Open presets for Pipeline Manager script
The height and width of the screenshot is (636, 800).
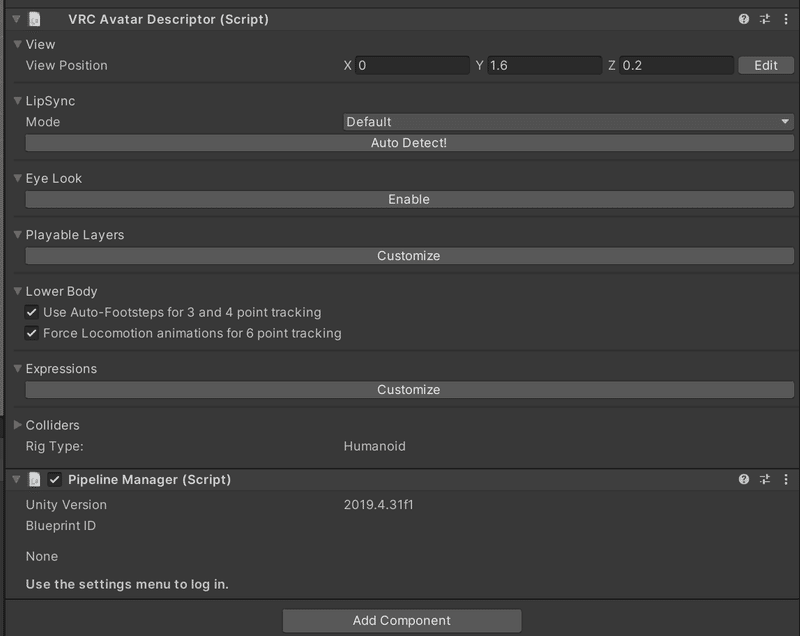pos(765,479)
